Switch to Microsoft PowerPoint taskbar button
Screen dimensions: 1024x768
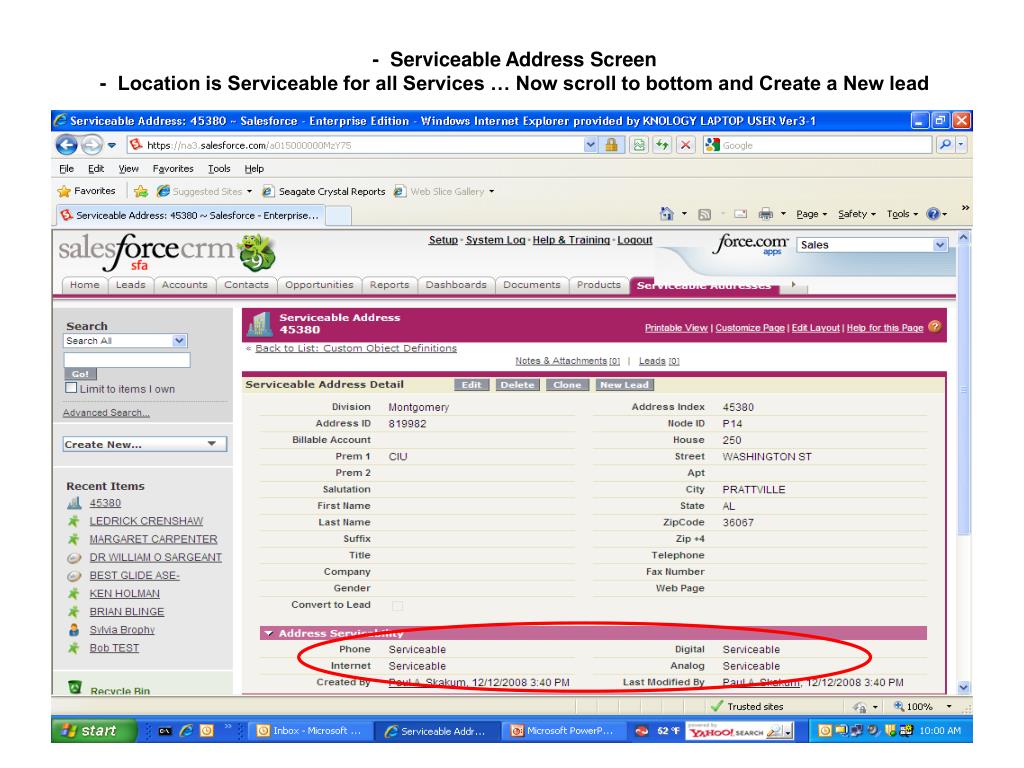(562, 731)
